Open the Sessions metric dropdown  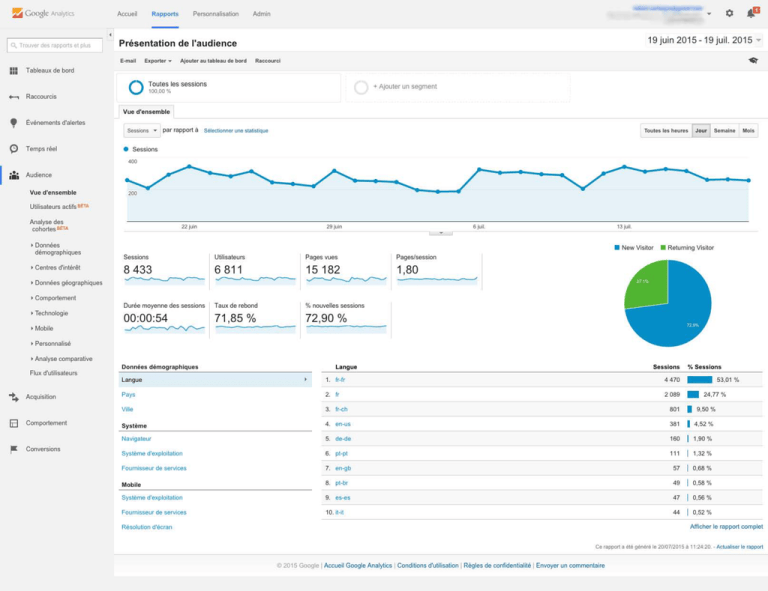[x=142, y=131]
